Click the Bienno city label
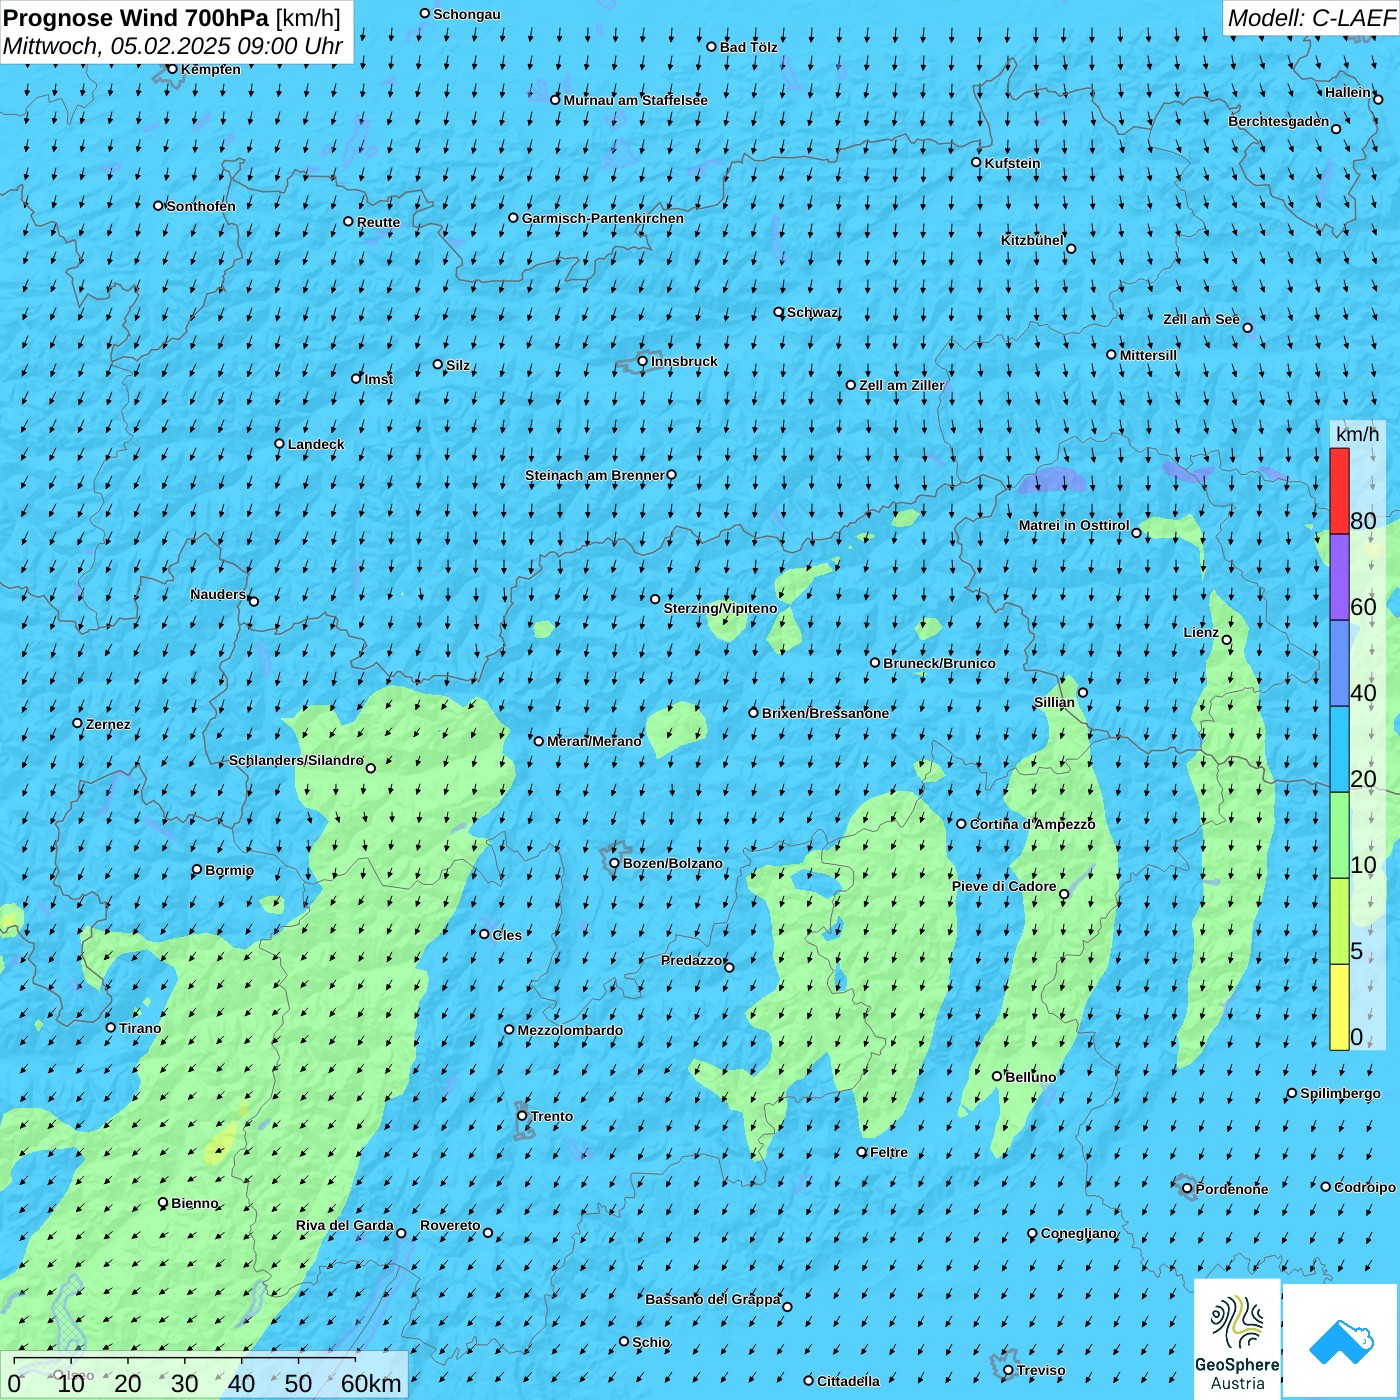1400x1400 pixels. tap(194, 1203)
